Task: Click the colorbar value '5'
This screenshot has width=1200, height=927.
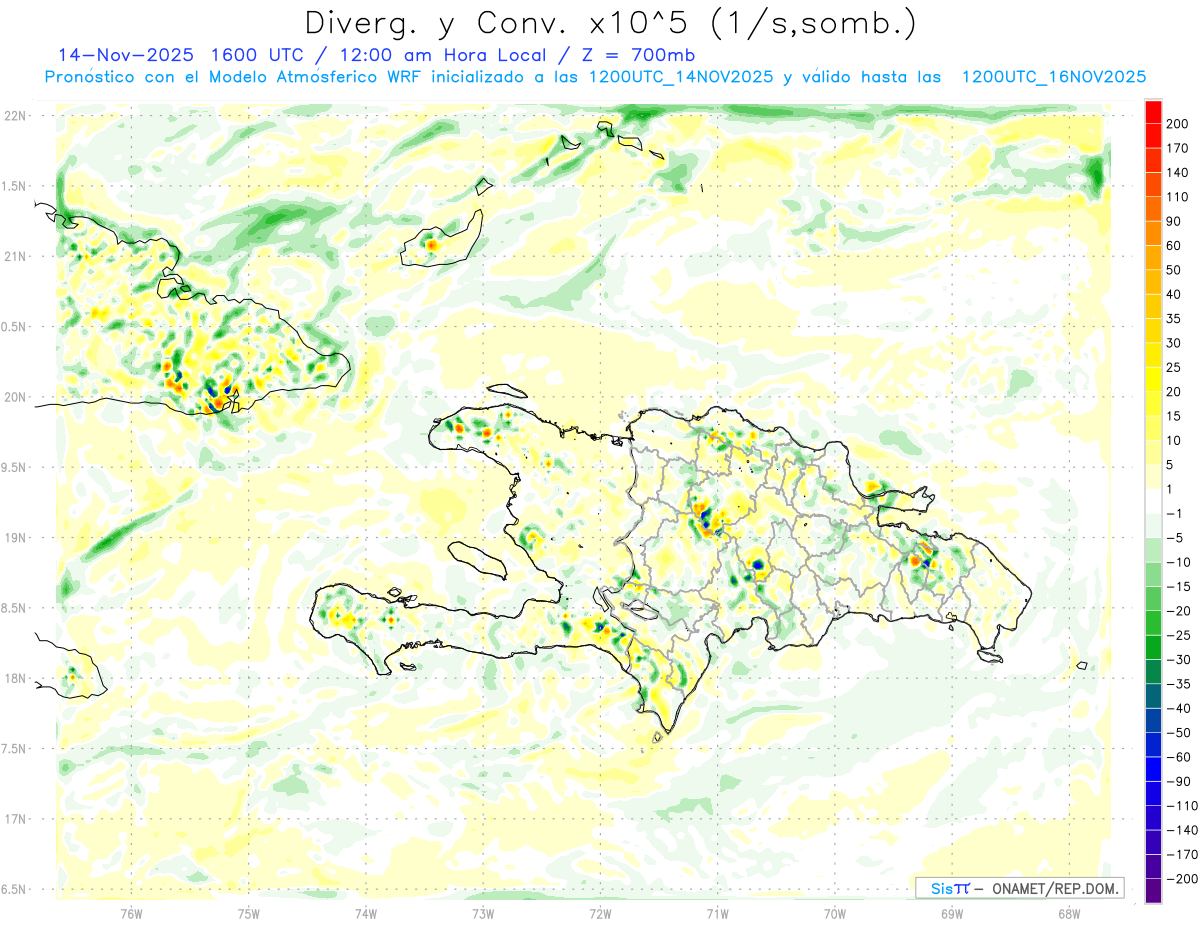Action: pos(1171,465)
